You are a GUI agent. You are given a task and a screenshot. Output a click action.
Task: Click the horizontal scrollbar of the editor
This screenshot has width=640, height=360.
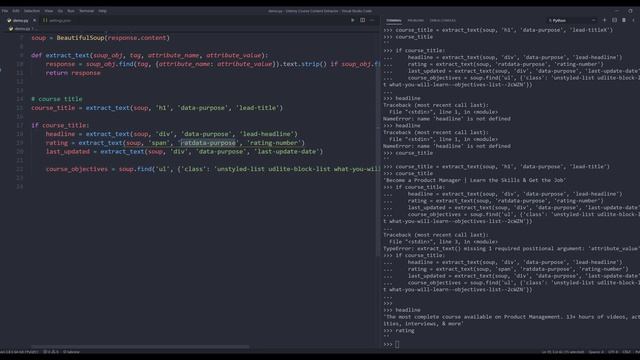pyautogui.click(x=140, y=347)
